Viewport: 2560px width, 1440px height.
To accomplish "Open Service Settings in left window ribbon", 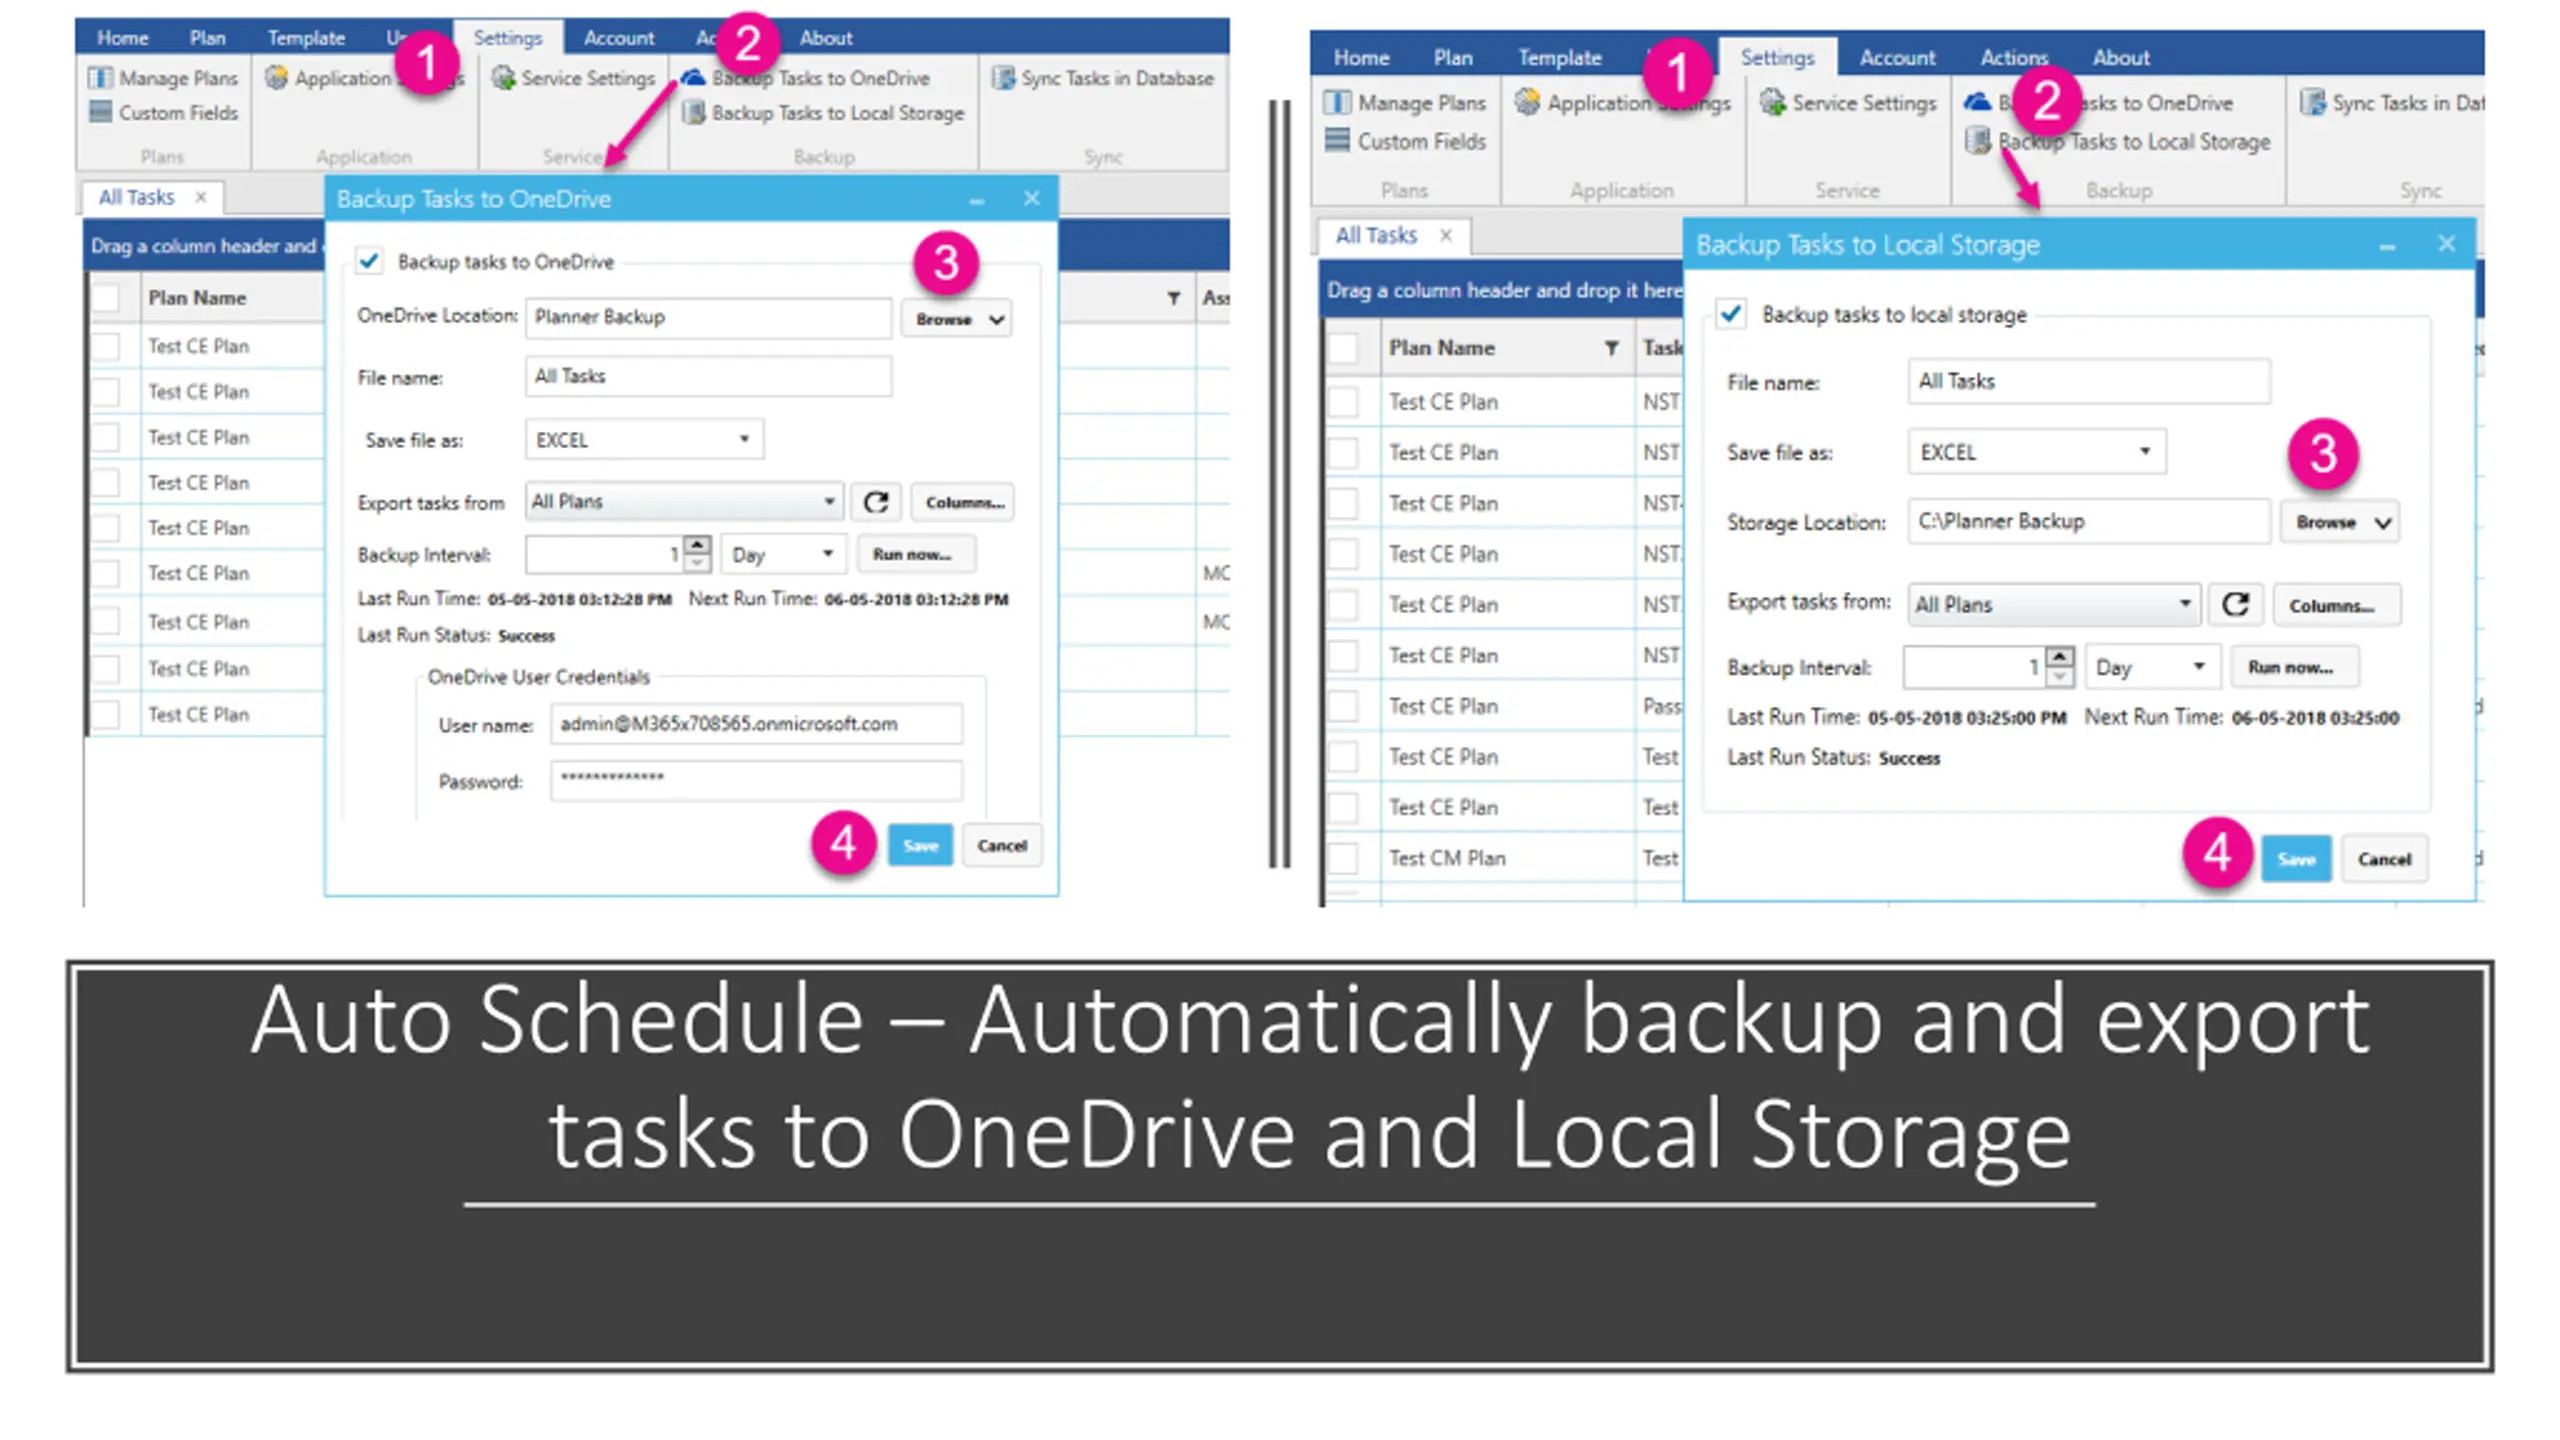I will pos(573,78).
